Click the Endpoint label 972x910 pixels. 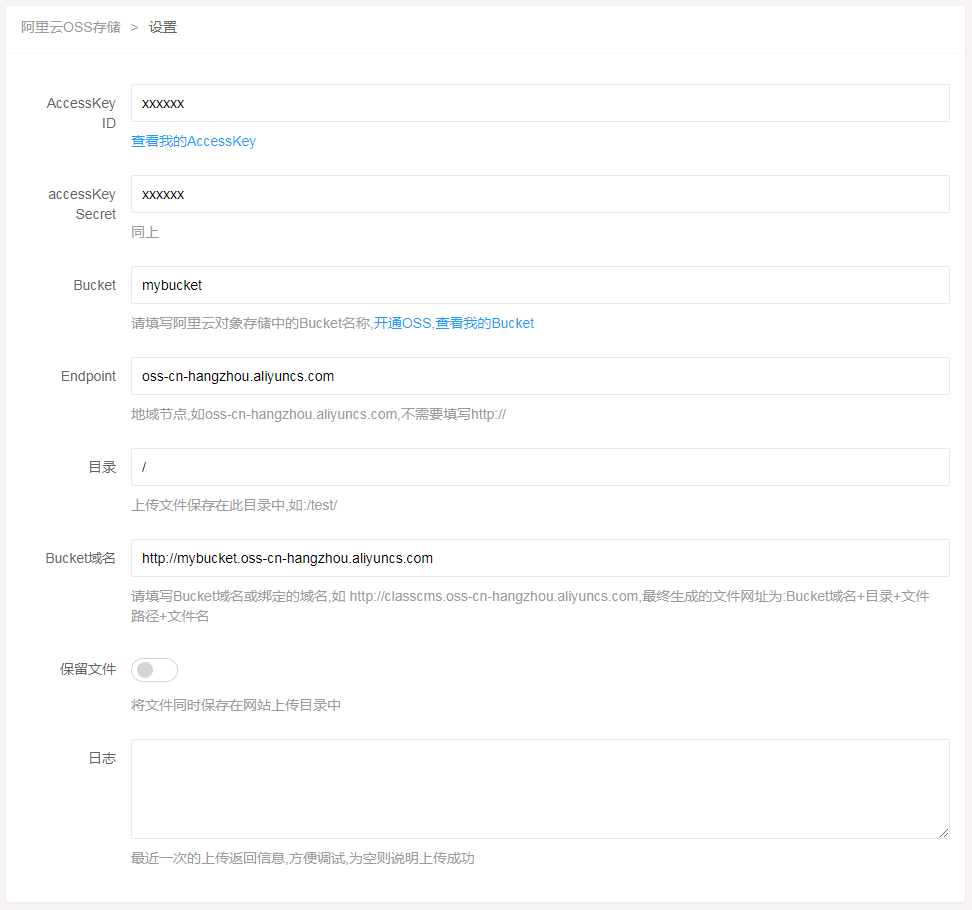click(89, 376)
